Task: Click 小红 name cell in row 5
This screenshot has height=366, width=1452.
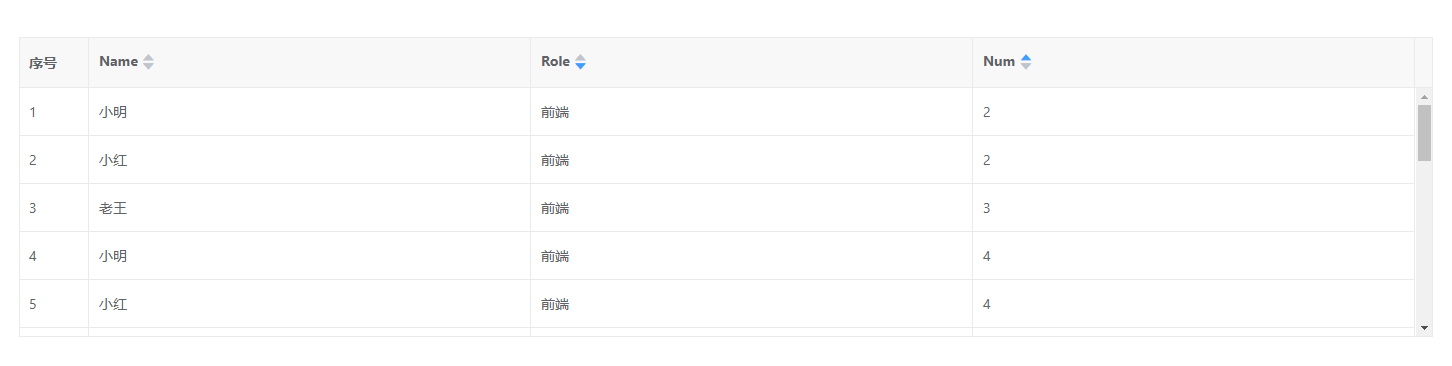Action: tap(309, 304)
